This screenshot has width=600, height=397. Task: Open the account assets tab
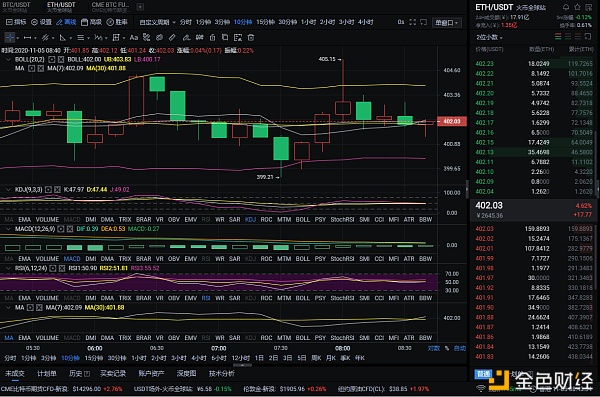coord(151,374)
